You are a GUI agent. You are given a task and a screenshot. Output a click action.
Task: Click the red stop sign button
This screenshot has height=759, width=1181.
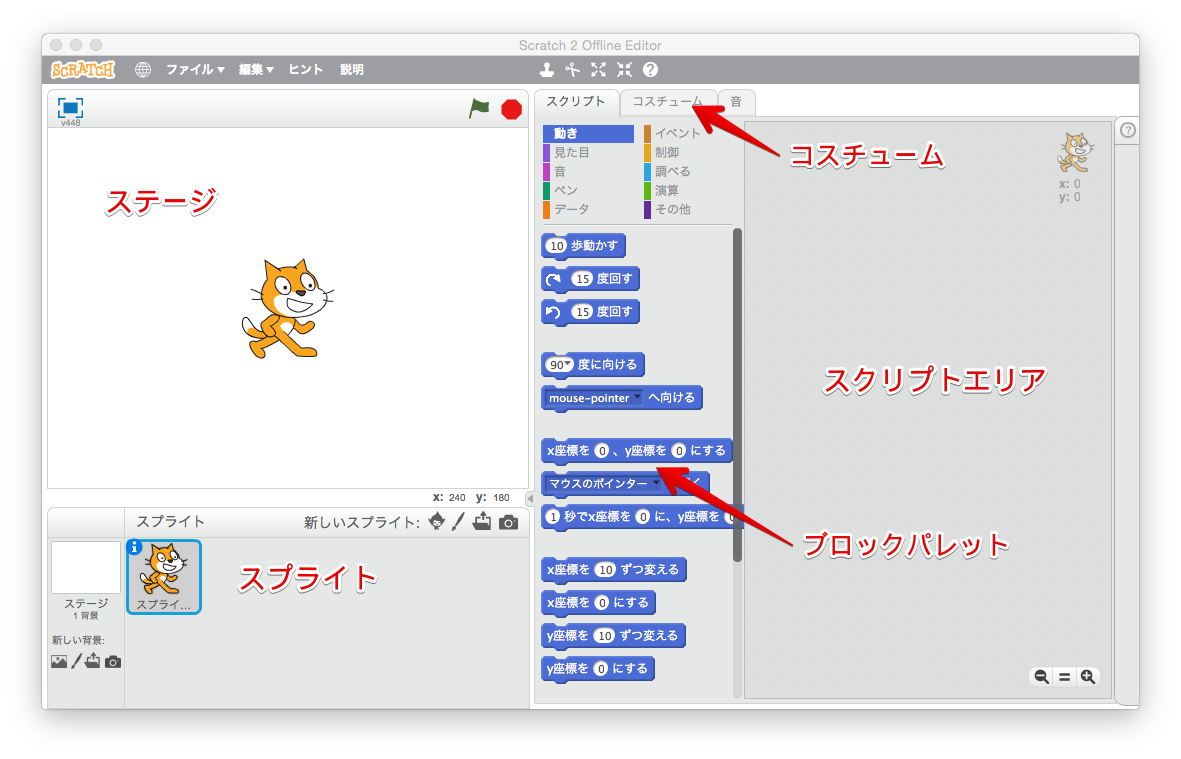coord(511,110)
